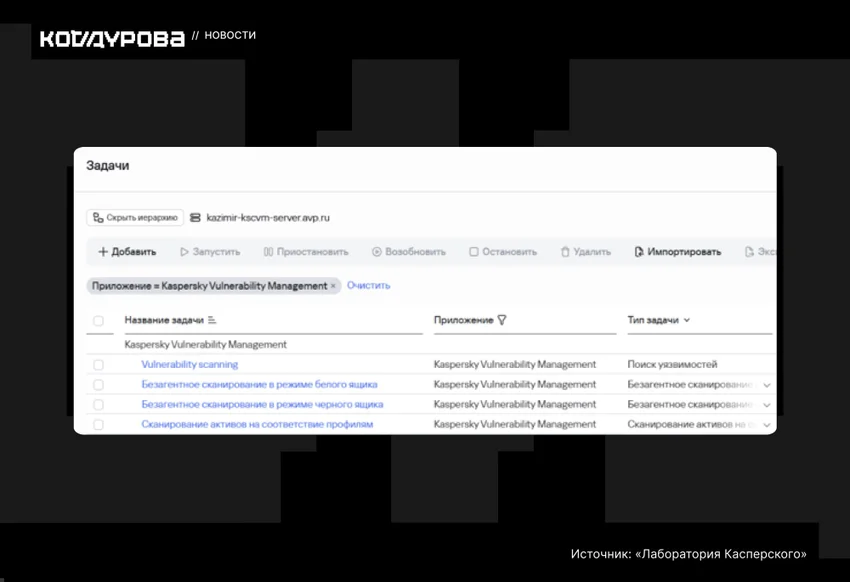
Task: Sort by Название задачи column icon
Action: tap(212, 320)
